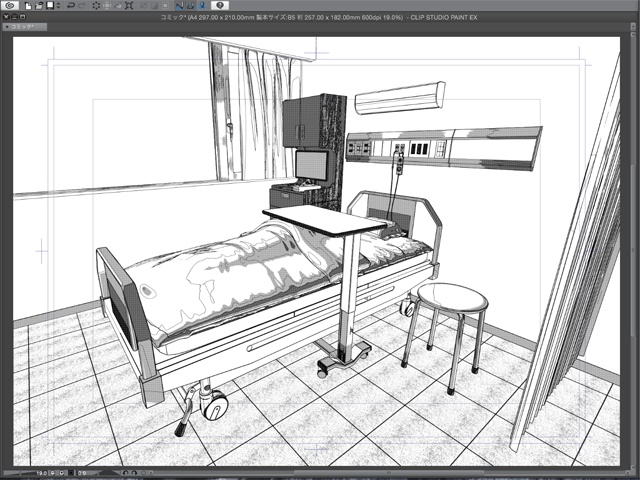The height and width of the screenshot is (480, 640).
Task: Save the canvas with the Save icon
Action: coord(50,6)
